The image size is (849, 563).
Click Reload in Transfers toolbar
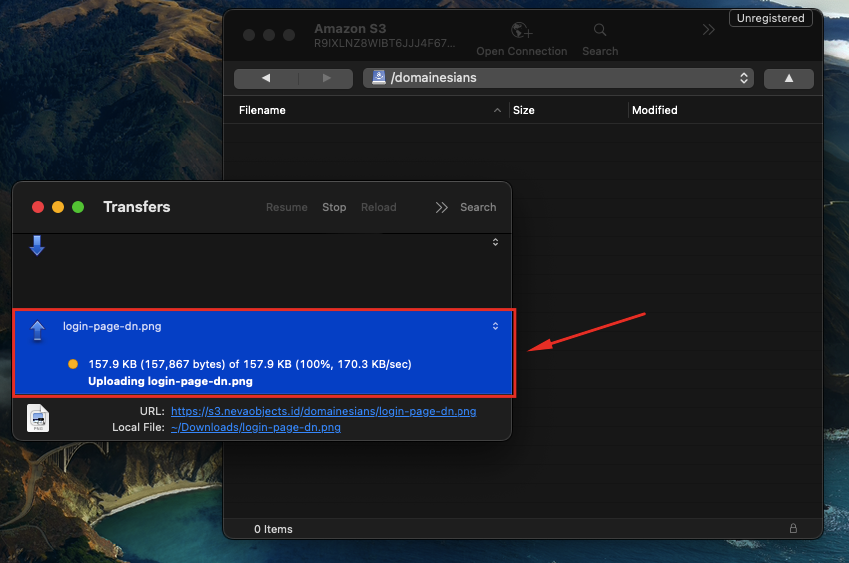click(x=378, y=207)
